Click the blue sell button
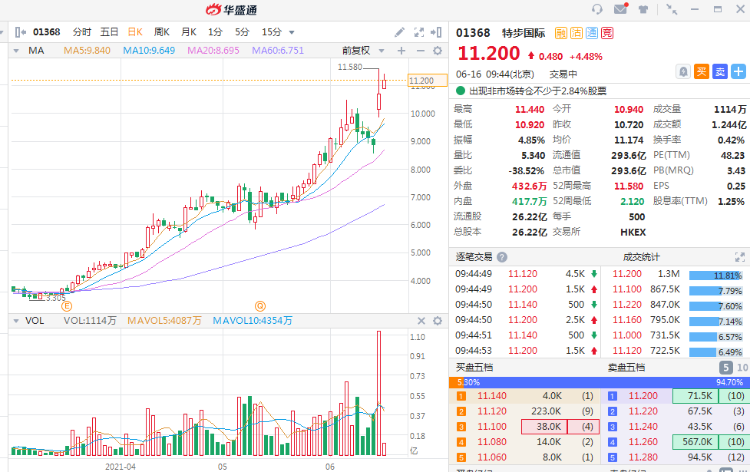This screenshot has width=750, height=472. click(720, 72)
